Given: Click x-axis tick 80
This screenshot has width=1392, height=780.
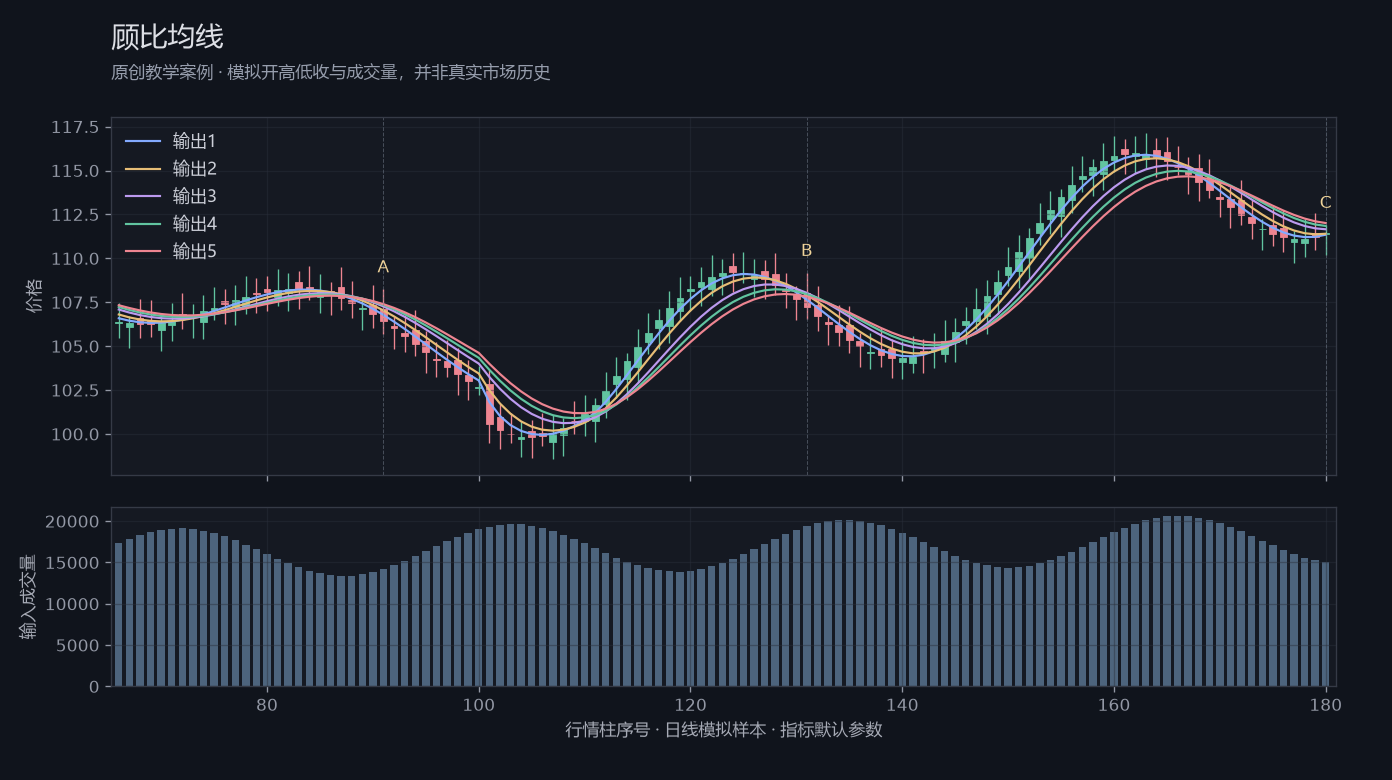Looking at the screenshot, I should coord(267,703).
